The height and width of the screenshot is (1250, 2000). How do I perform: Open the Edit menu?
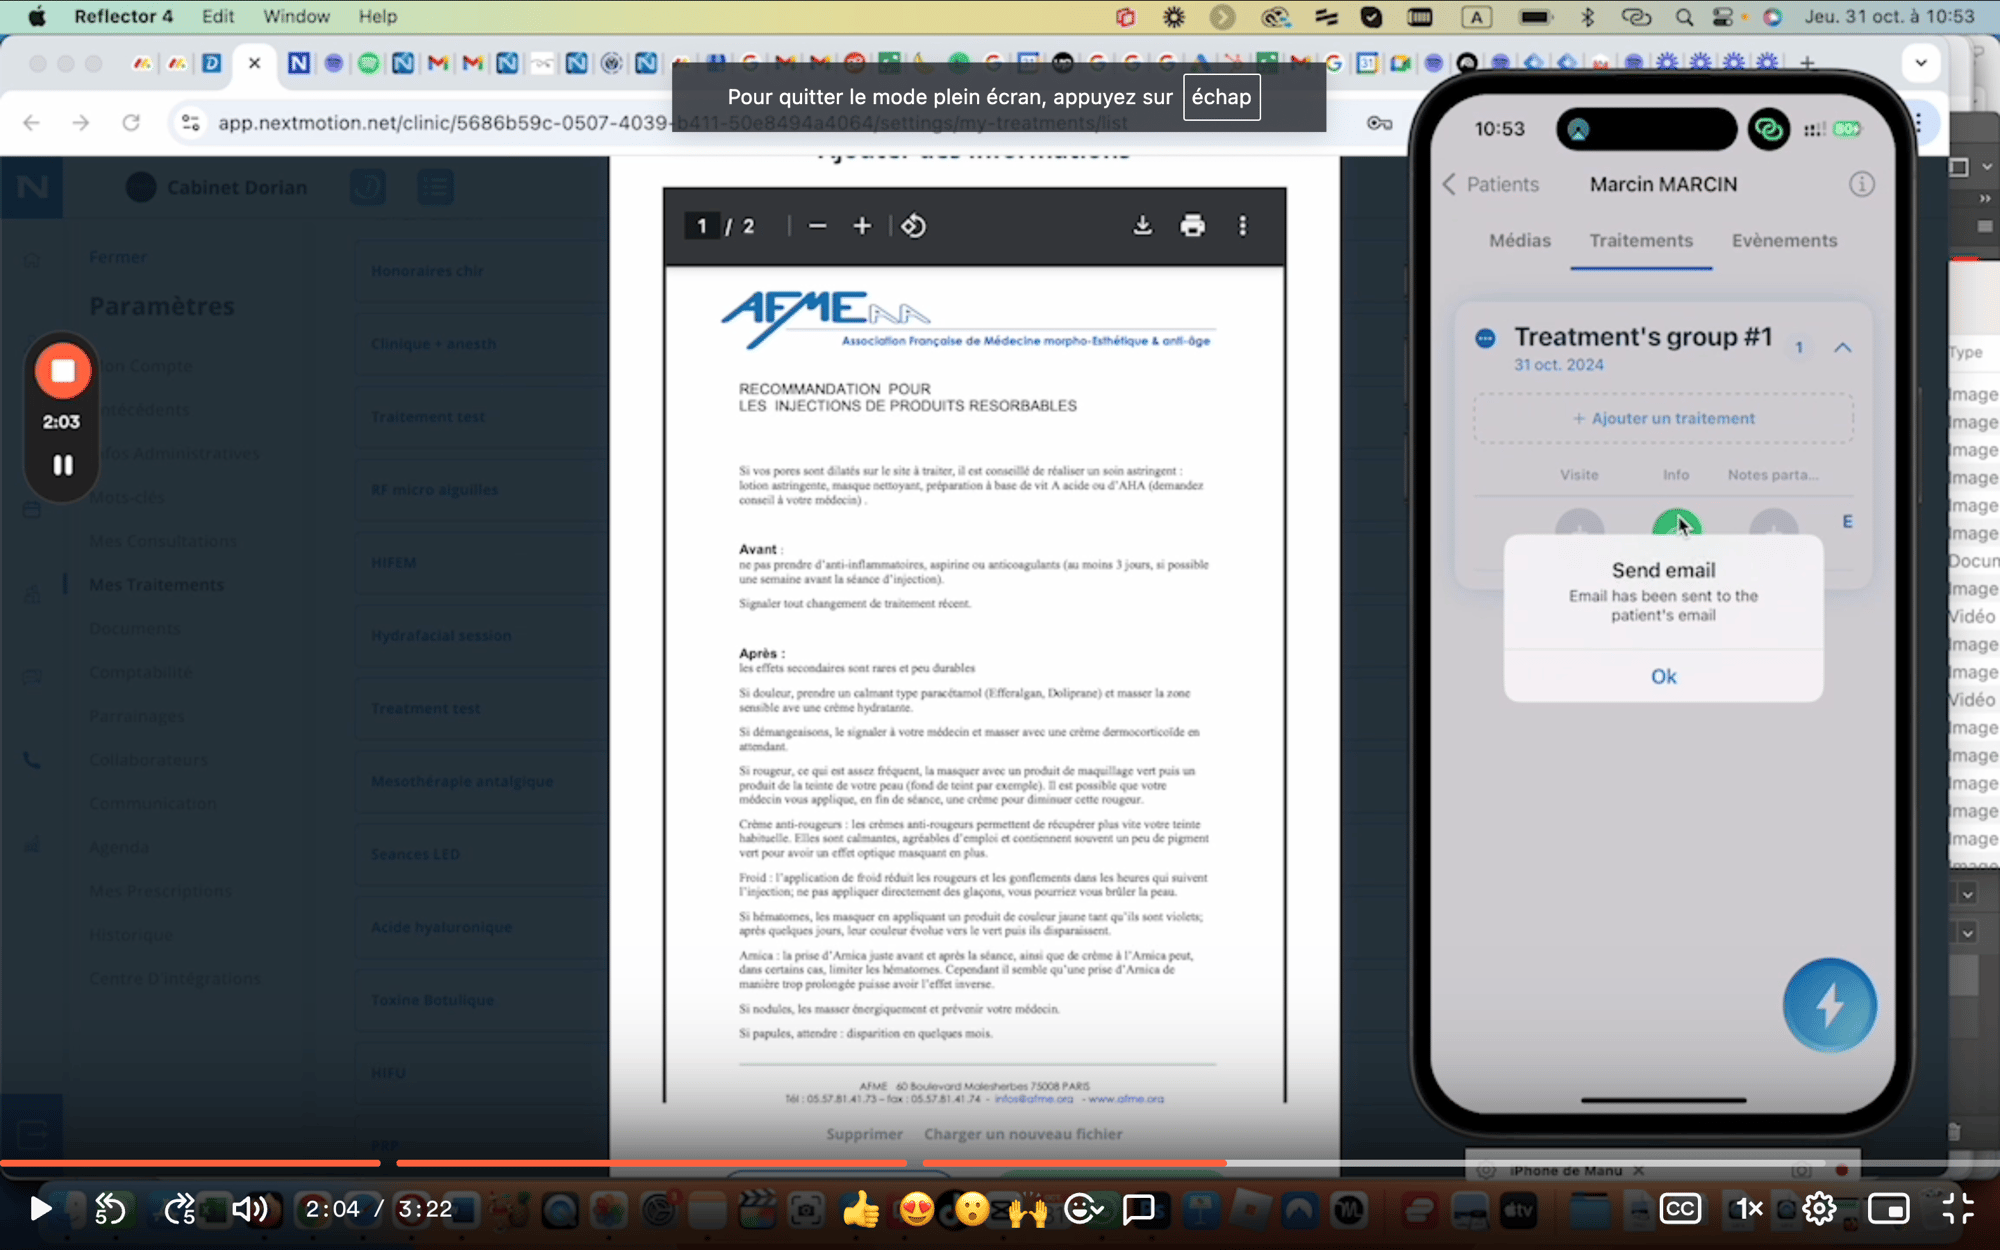(x=217, y=16)
